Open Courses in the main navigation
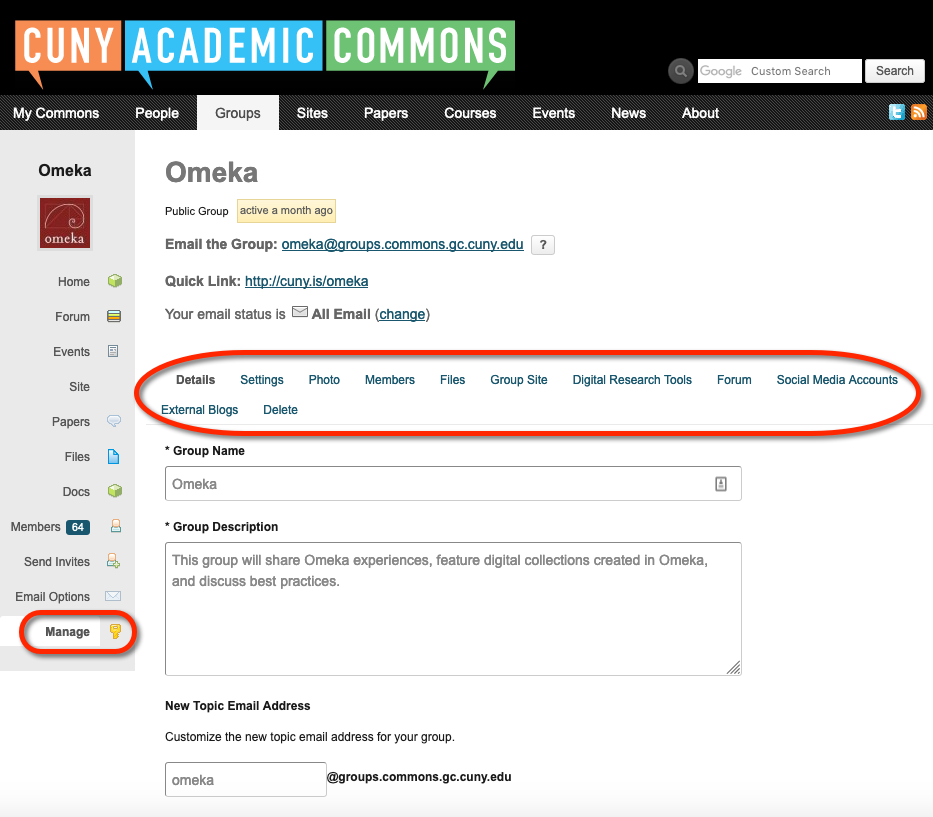Viewport: 933px width, 817px height. tap(470, 113)
